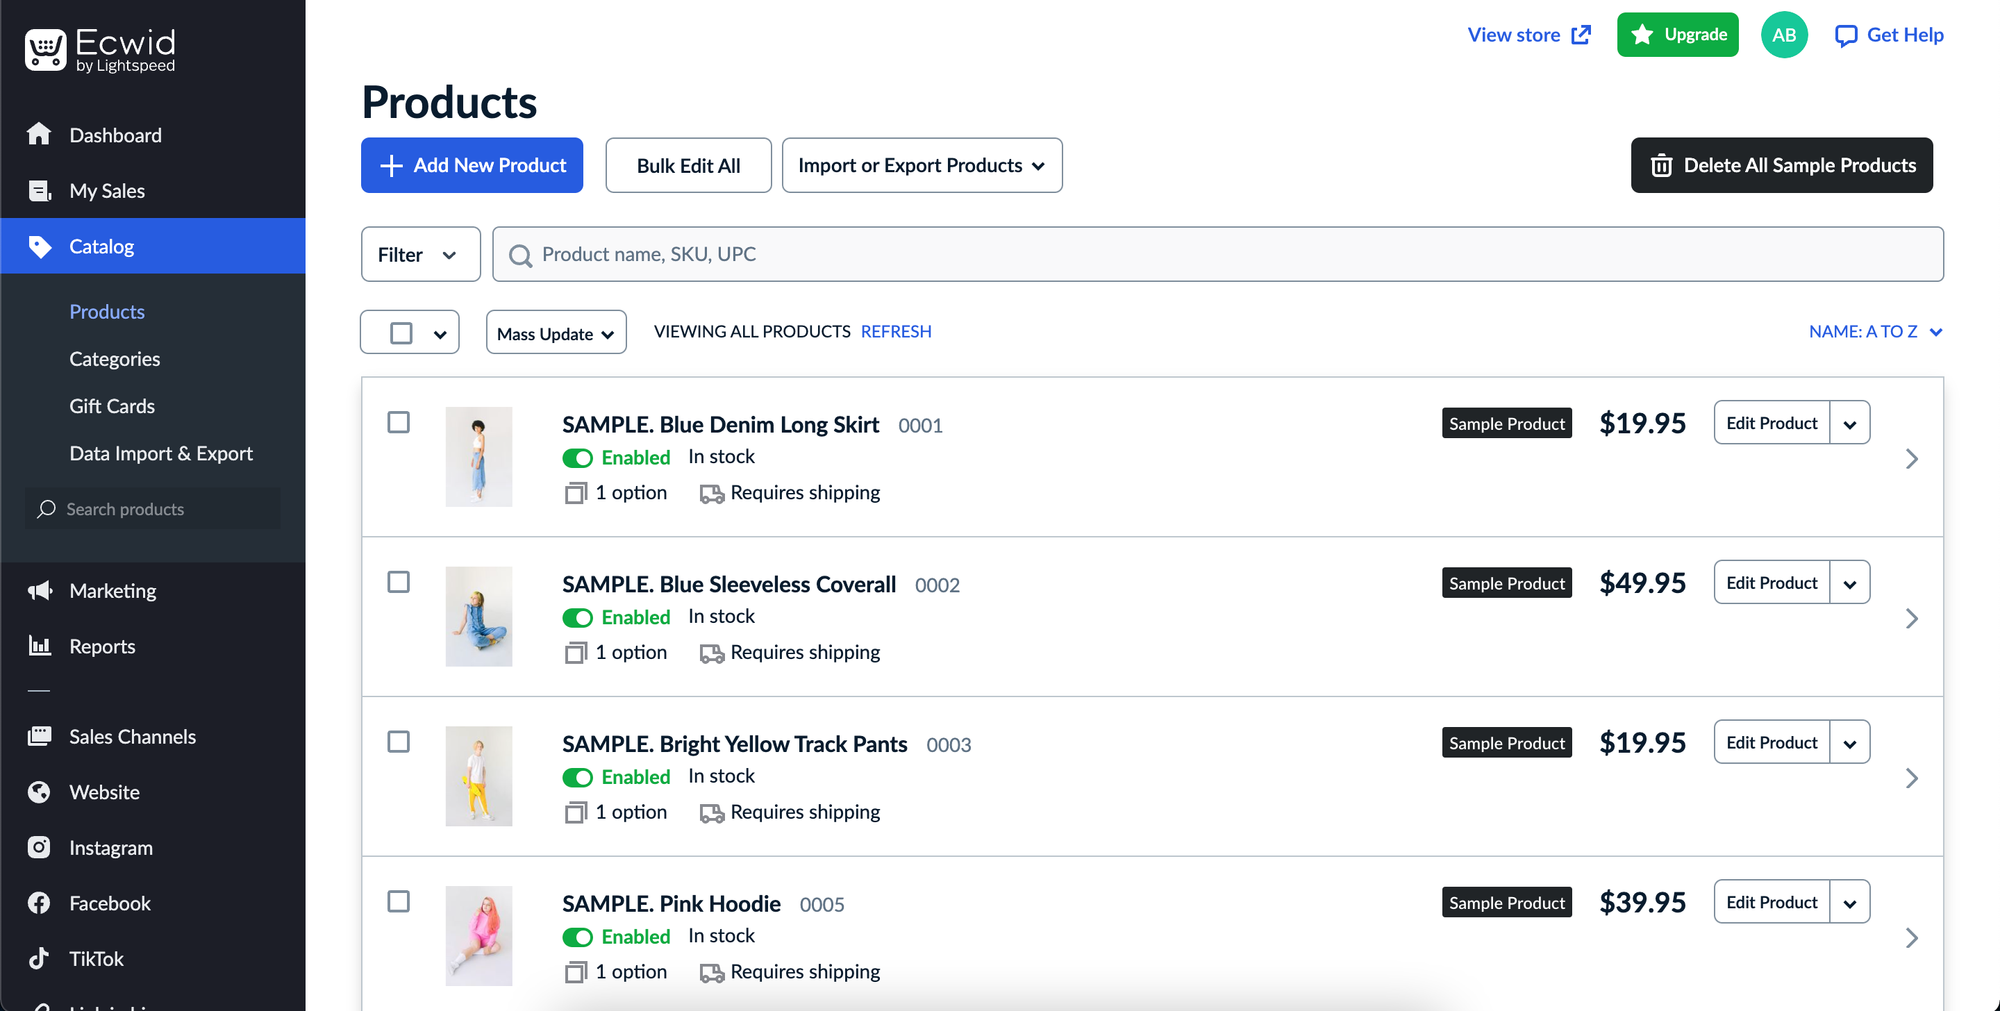Click options icon for Blue Denim Long Skirt
Image resolution: width=2000 pixels, height=1011 pixels.
point(576,493)
